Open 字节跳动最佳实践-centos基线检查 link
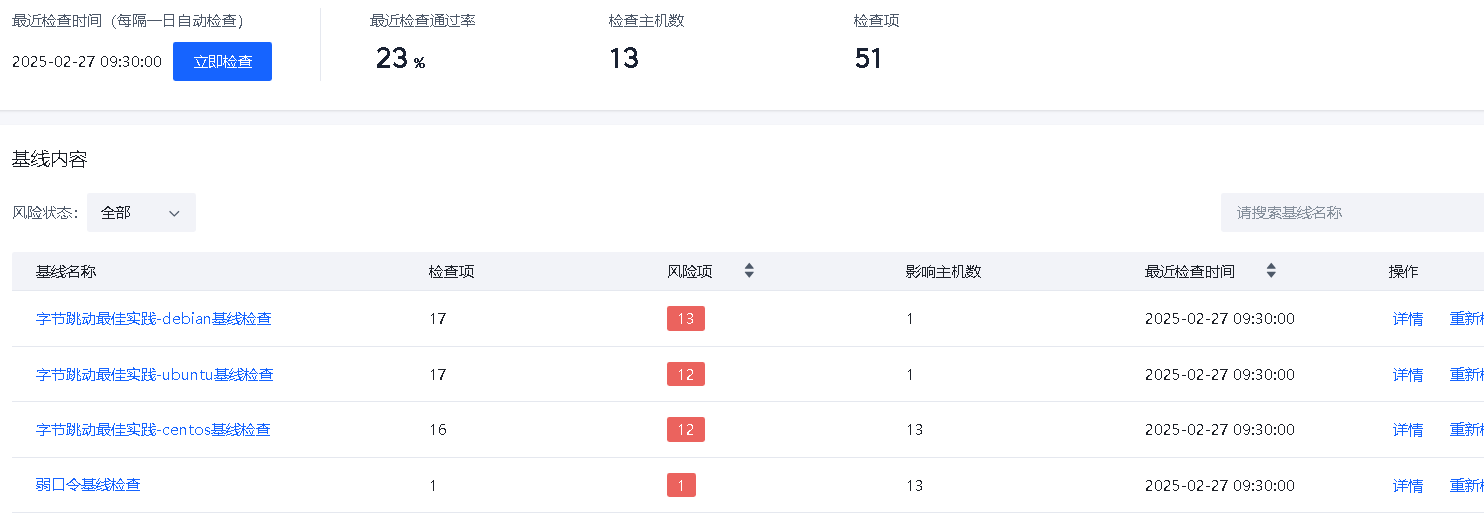The image size is (1484, 516). [153, 430]
